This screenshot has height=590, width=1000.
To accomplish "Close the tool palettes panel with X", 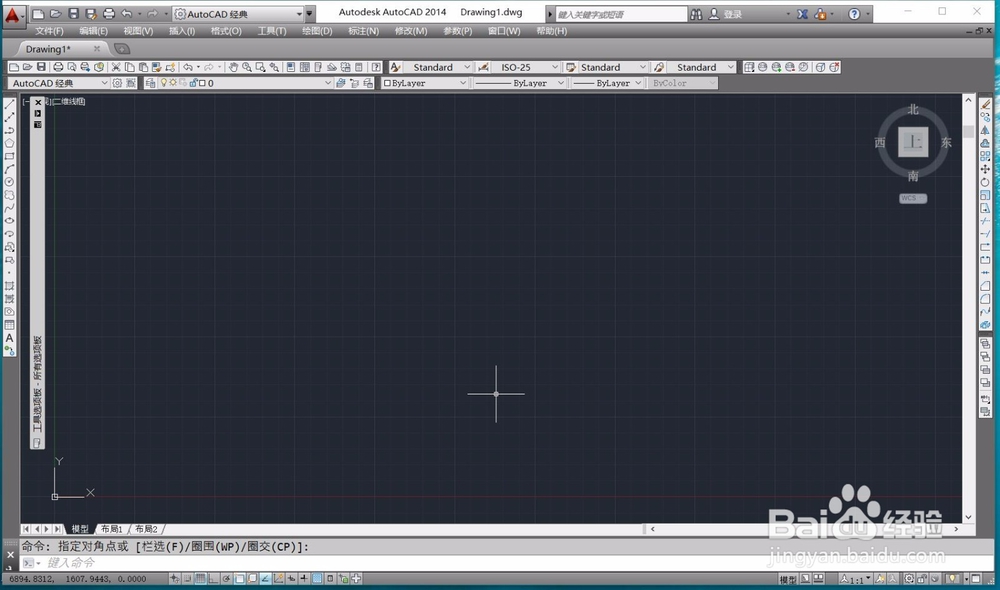I will [x=38, y=102].
